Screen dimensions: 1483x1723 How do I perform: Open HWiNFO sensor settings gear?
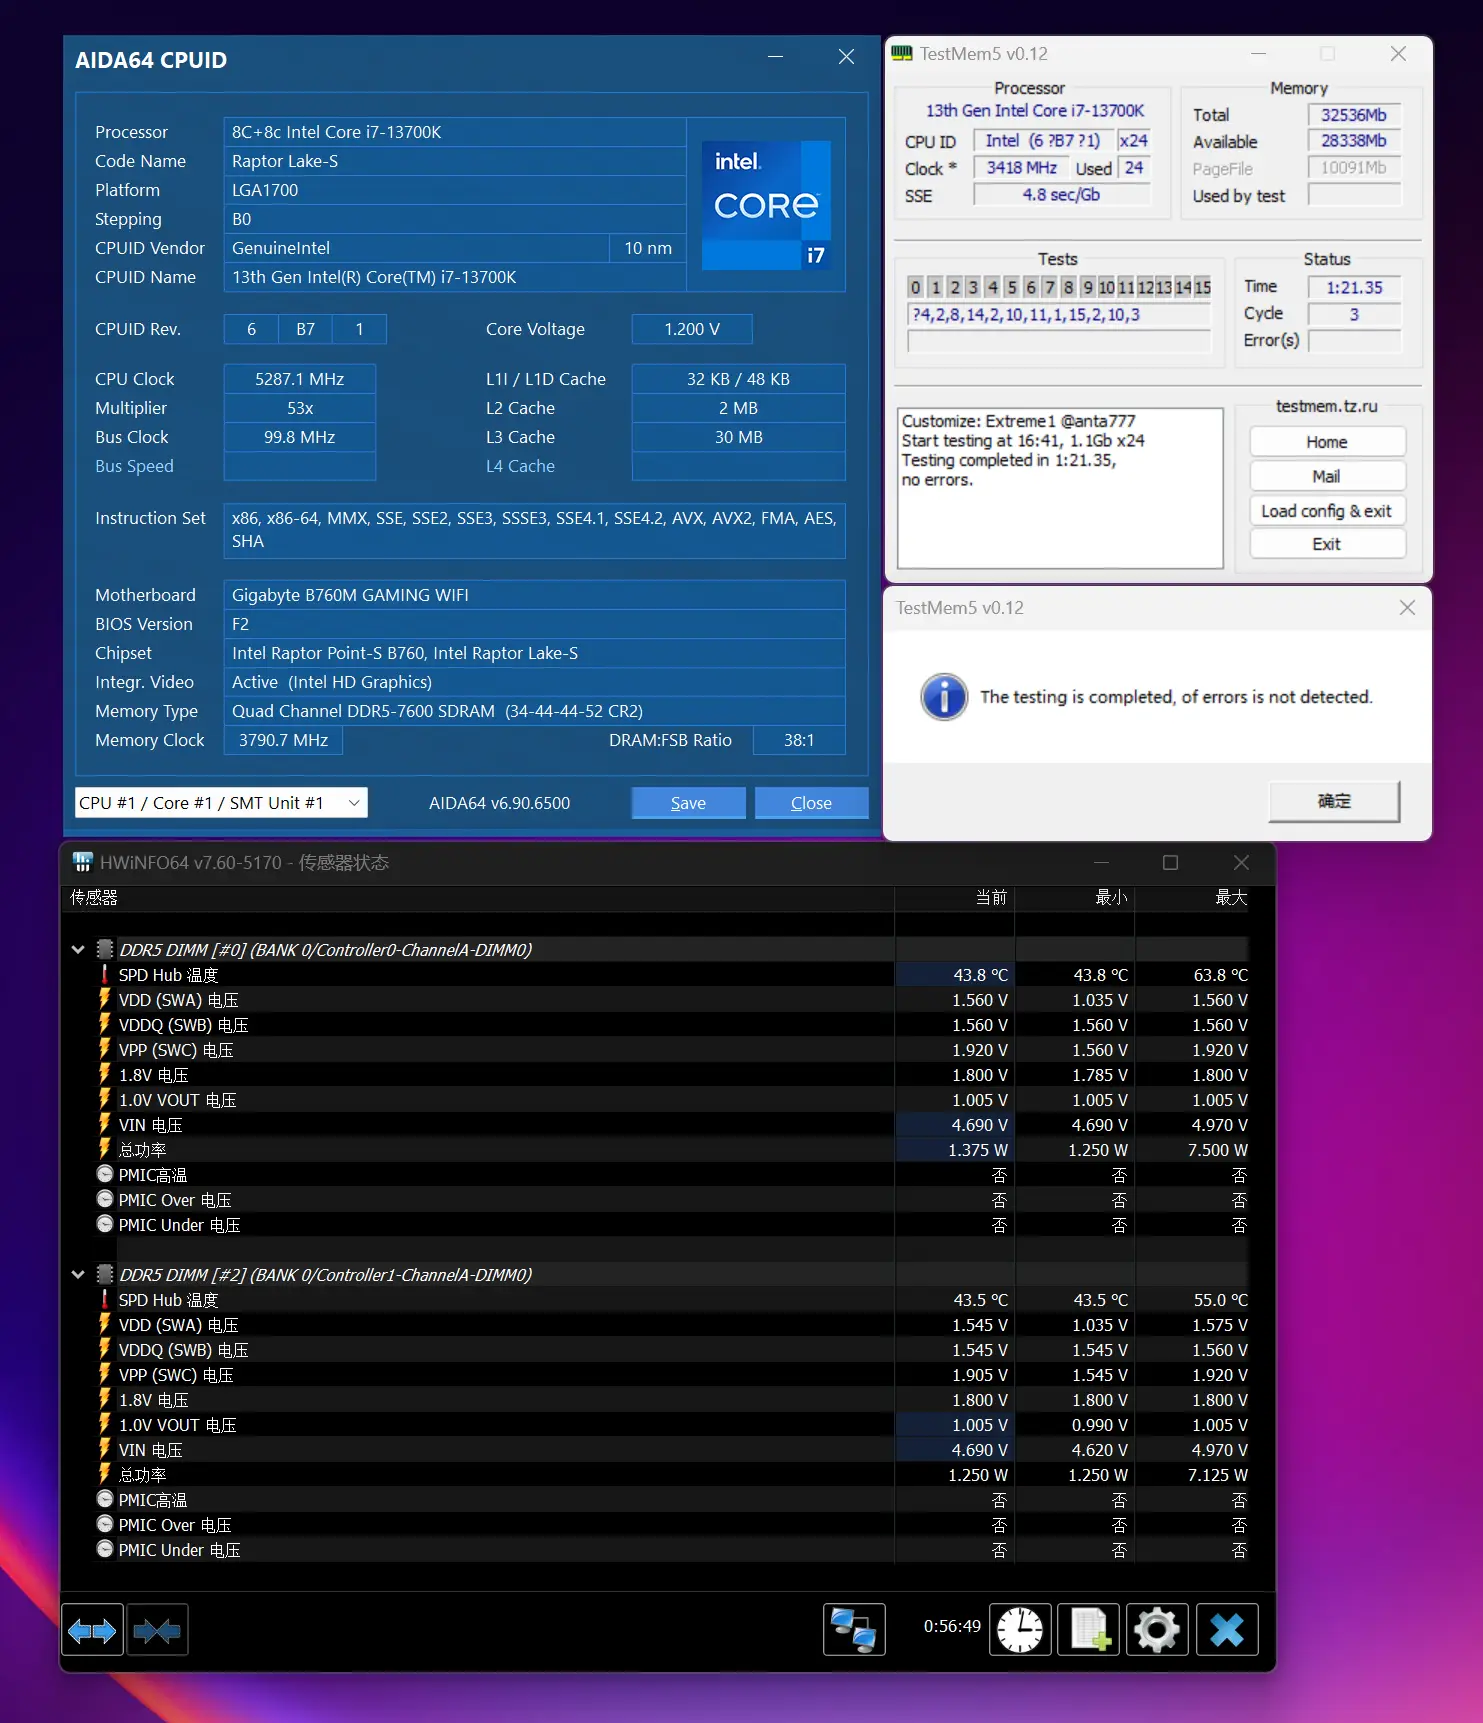1157,1630
